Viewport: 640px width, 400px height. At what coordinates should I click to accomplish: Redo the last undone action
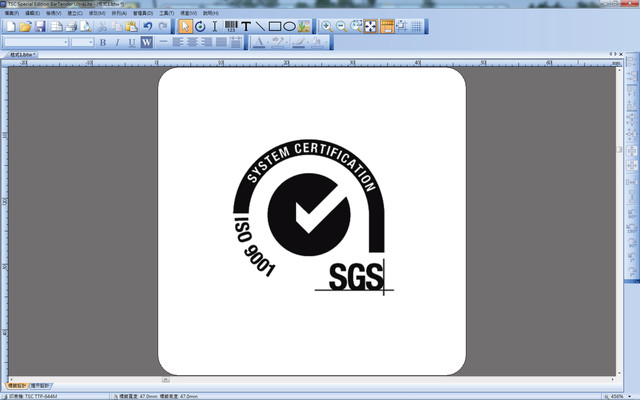coord(163,27)
